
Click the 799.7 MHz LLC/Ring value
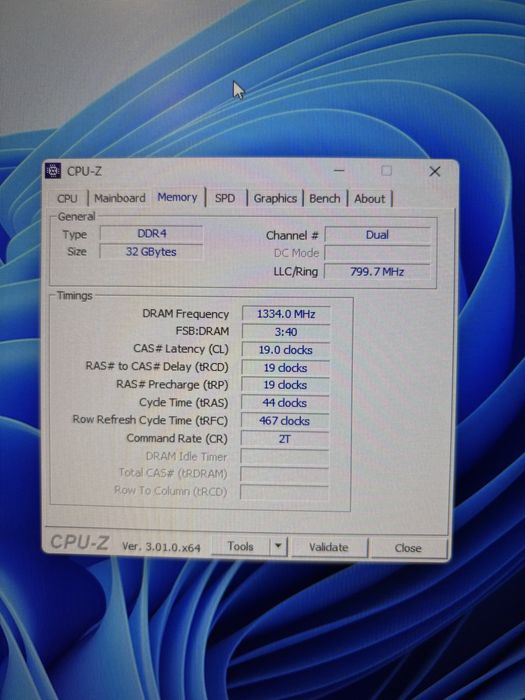377,271
